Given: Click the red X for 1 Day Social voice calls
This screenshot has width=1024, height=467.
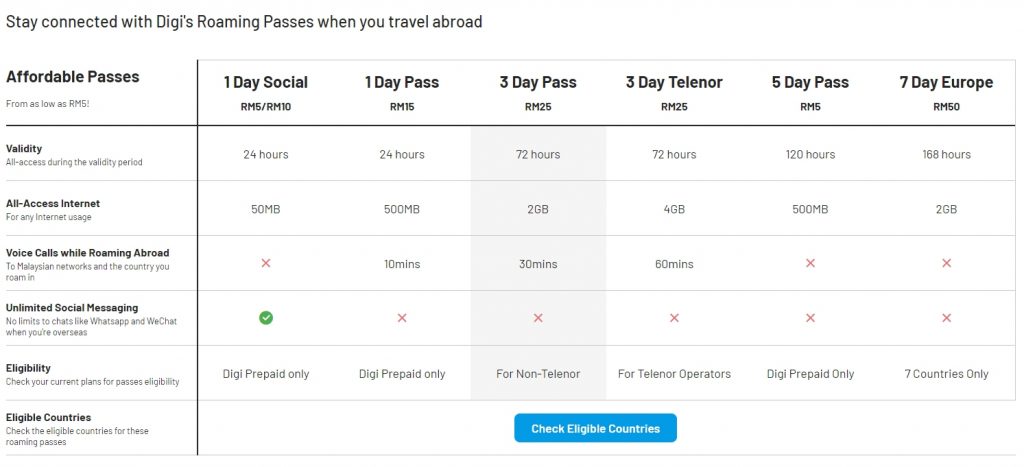Looking at the screenshot, I should coord(266,263).
